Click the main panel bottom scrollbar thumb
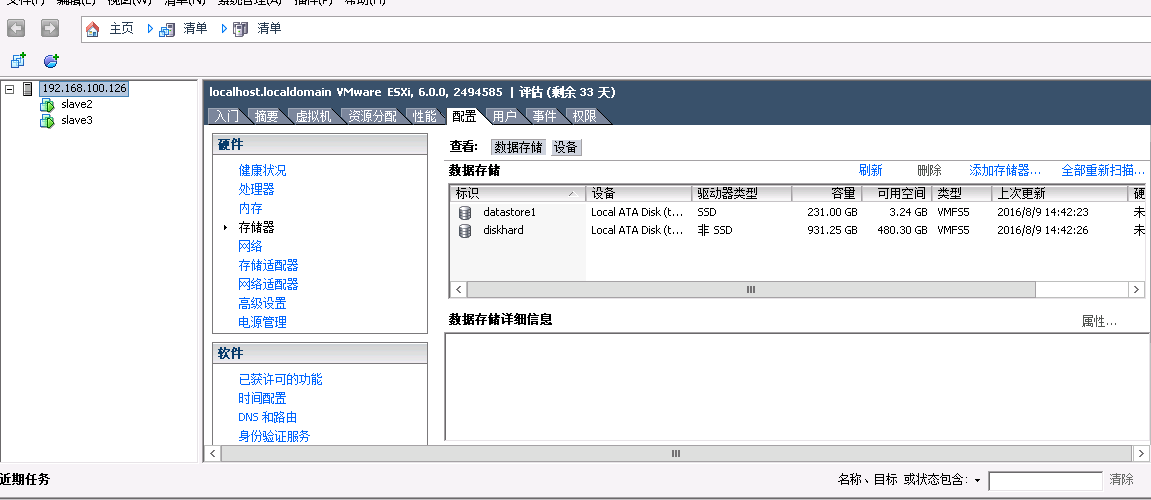Screen dimensions: 1151x500 [675, 454]
